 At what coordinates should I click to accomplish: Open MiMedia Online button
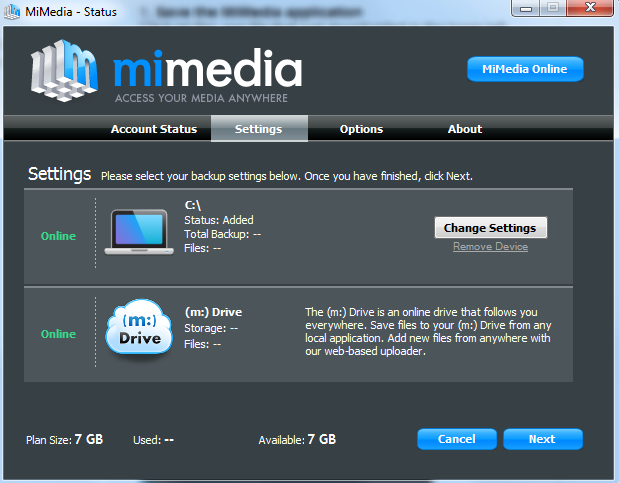(525, 69)
